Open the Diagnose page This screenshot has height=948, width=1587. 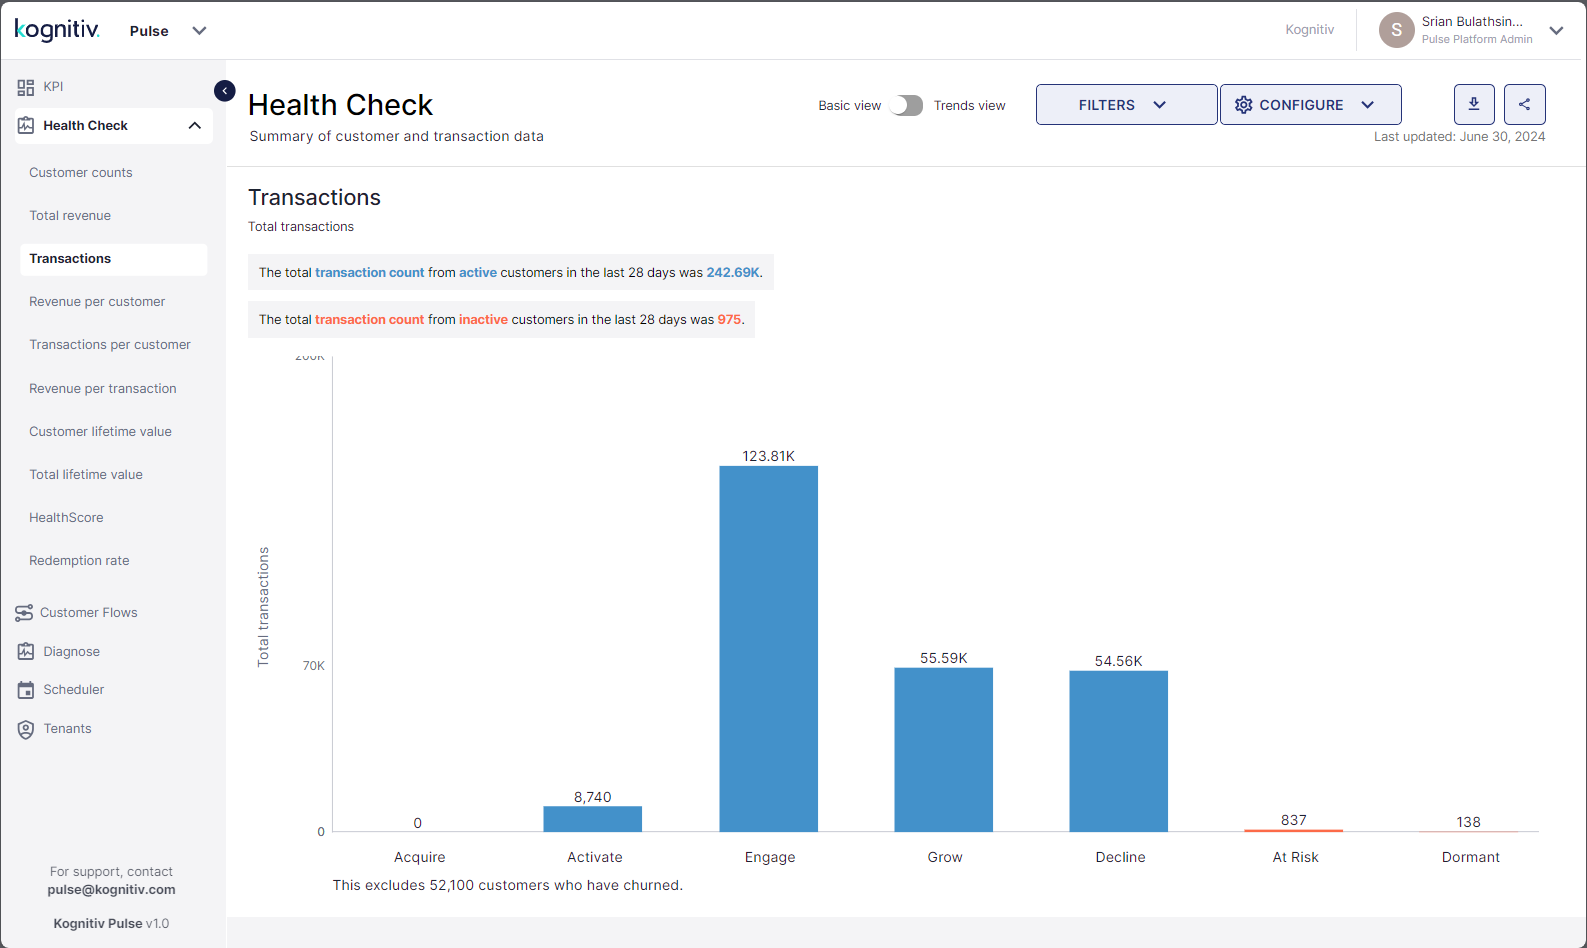[x=71, y=652]
